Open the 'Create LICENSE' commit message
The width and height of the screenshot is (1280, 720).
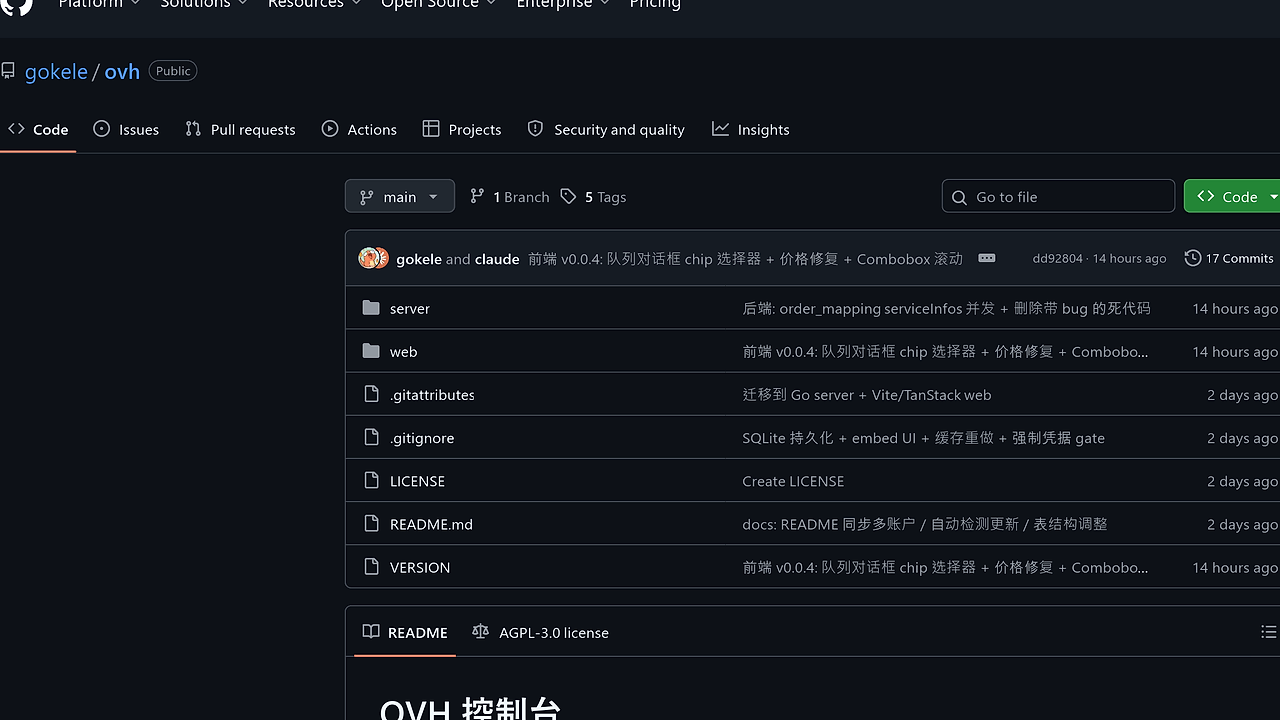click(793, 480)
